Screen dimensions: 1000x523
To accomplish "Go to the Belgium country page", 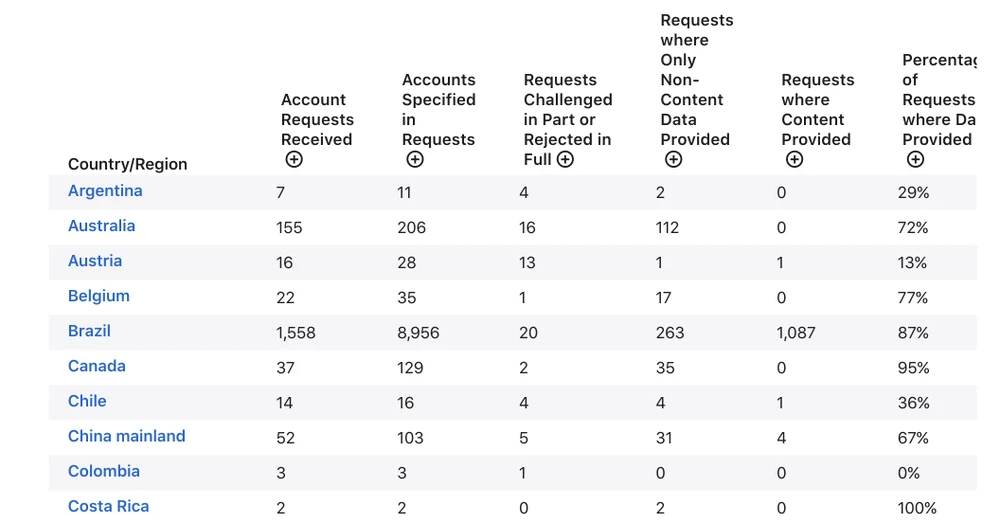I will click(x=99, y=296).
